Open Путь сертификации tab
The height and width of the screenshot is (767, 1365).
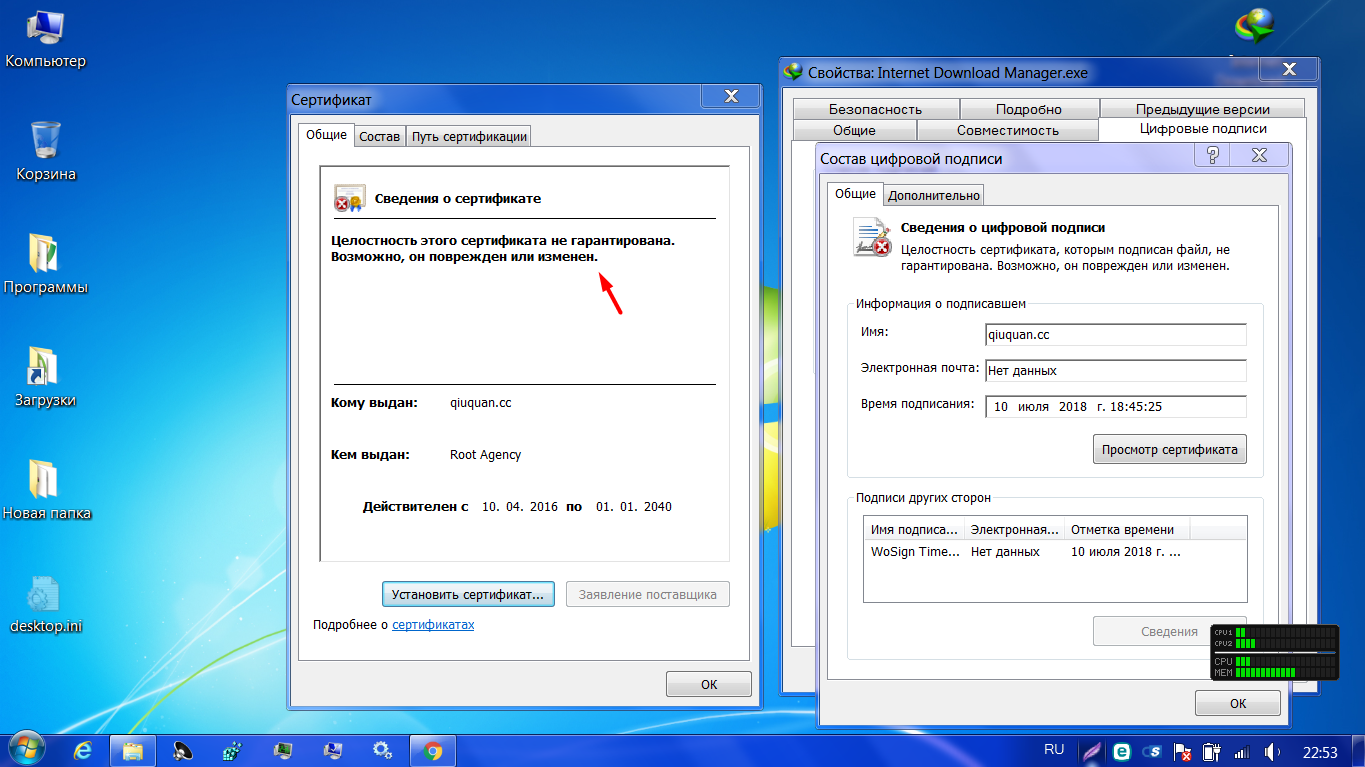pos(469,136)
